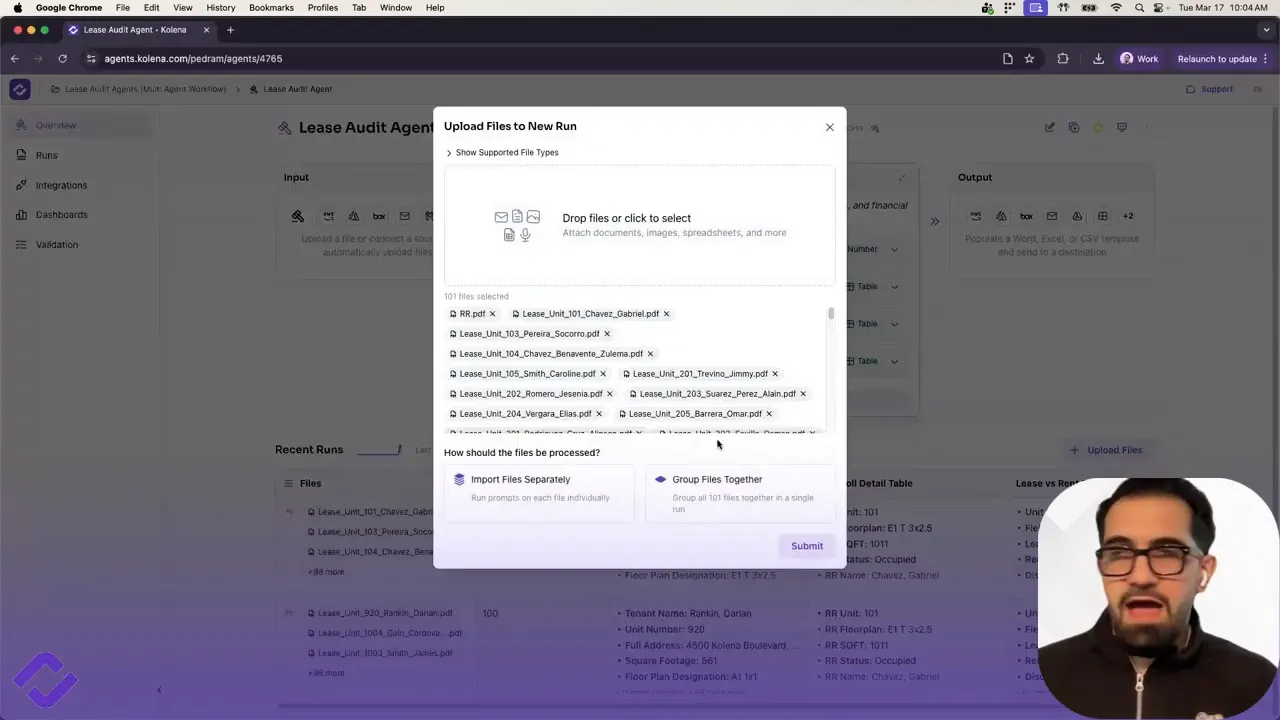Image resolution: width=1280 pixels, height=720 pixels.
Task: Select the Box integration icon in Input panel
Action: pos(379,216)
